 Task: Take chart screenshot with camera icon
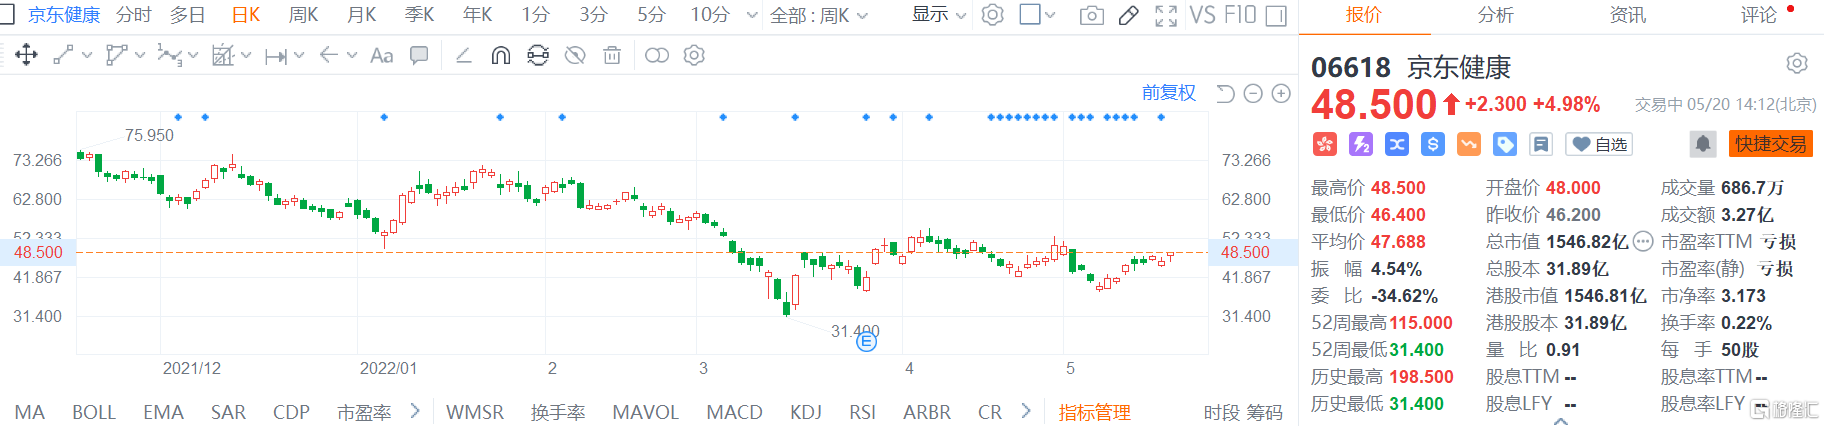(1092, 15)
